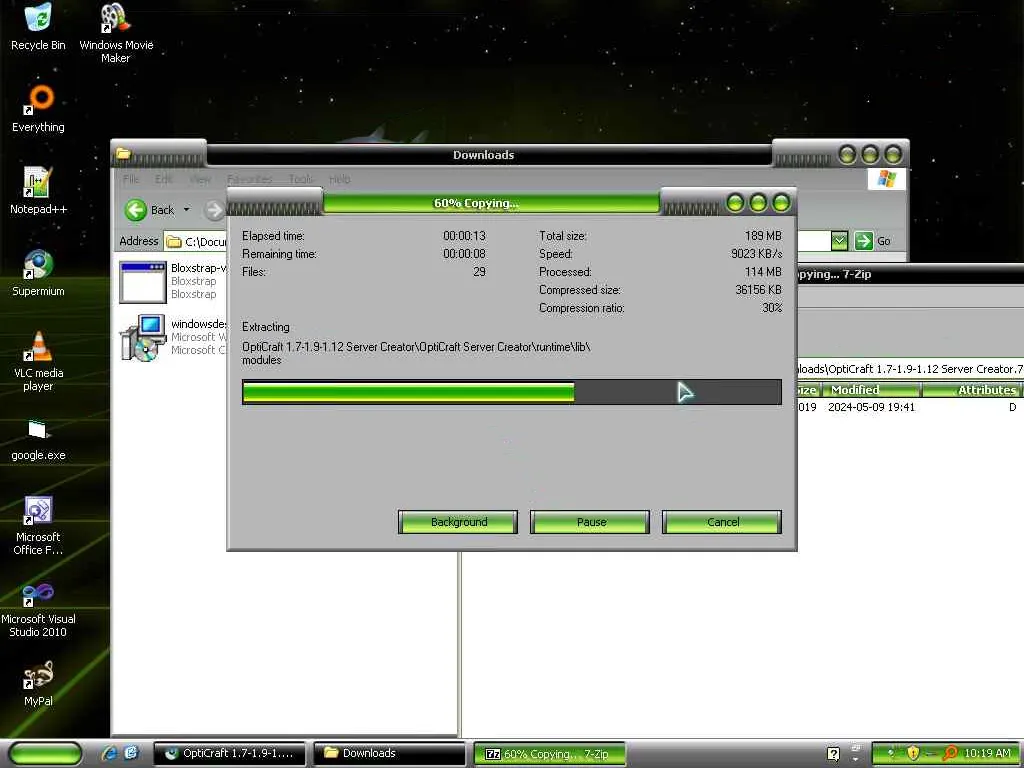Viewport: 1024px width, 768px height.
Task: Click the Downloads window folder title icon
Action: 123,154
